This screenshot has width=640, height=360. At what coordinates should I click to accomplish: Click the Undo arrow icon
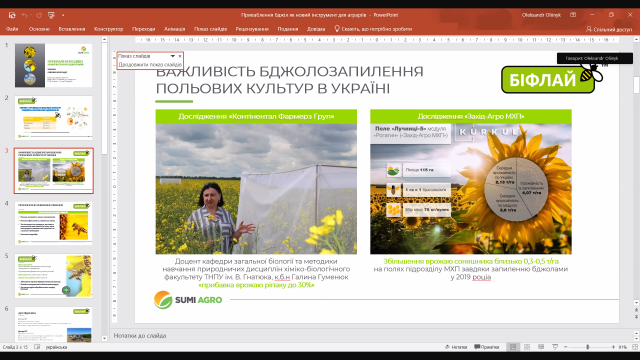pyautogui.click(x=25, y=15)
